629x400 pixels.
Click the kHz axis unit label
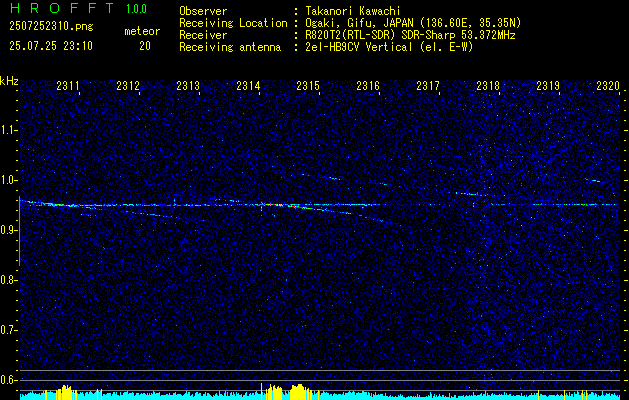[x=9, y=81]
